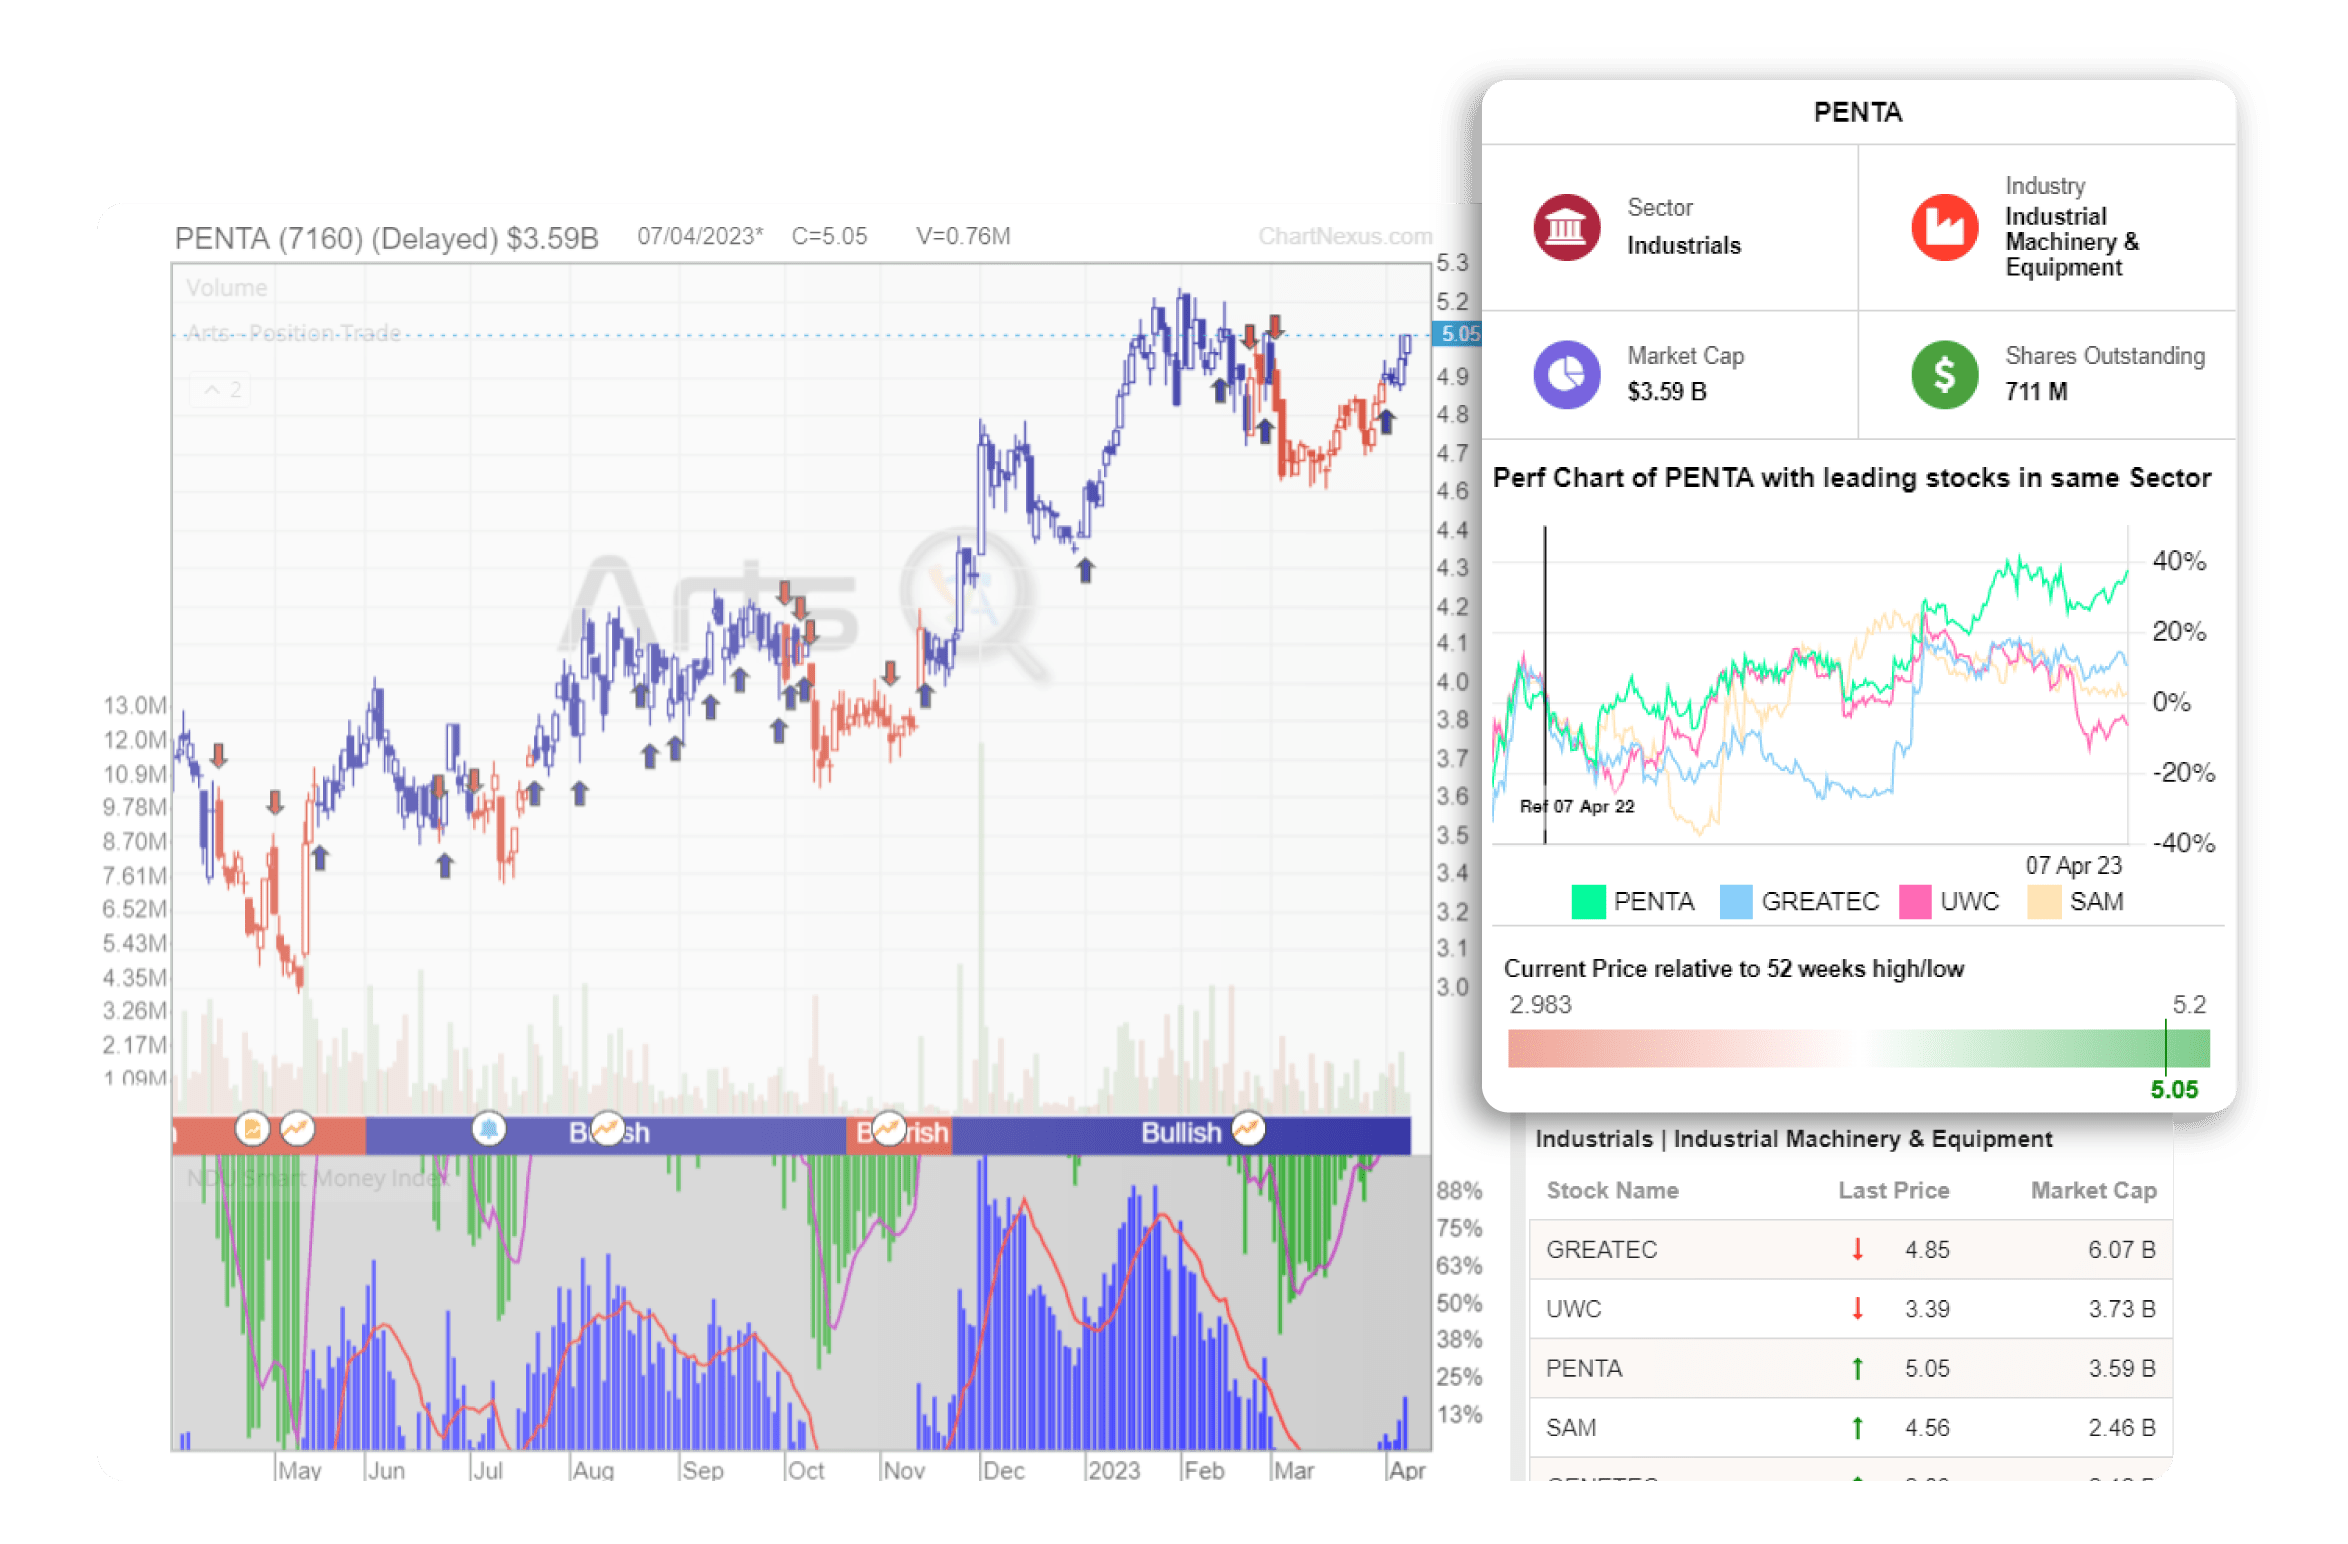
Task: Click the blue 5.05 price tag on the price axis
Action: [x=1456, y=334]
